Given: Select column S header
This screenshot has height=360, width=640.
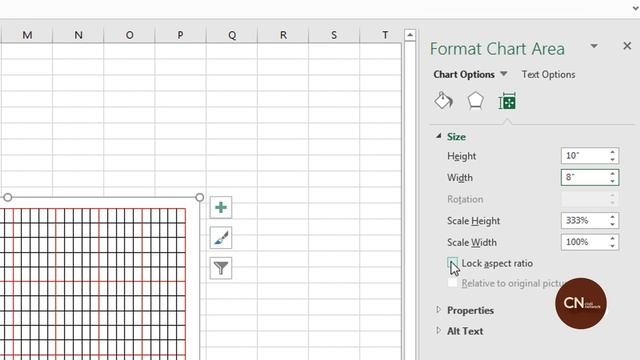Looking at the screenshot, I should pyautogui.click(x=334, y=35).
